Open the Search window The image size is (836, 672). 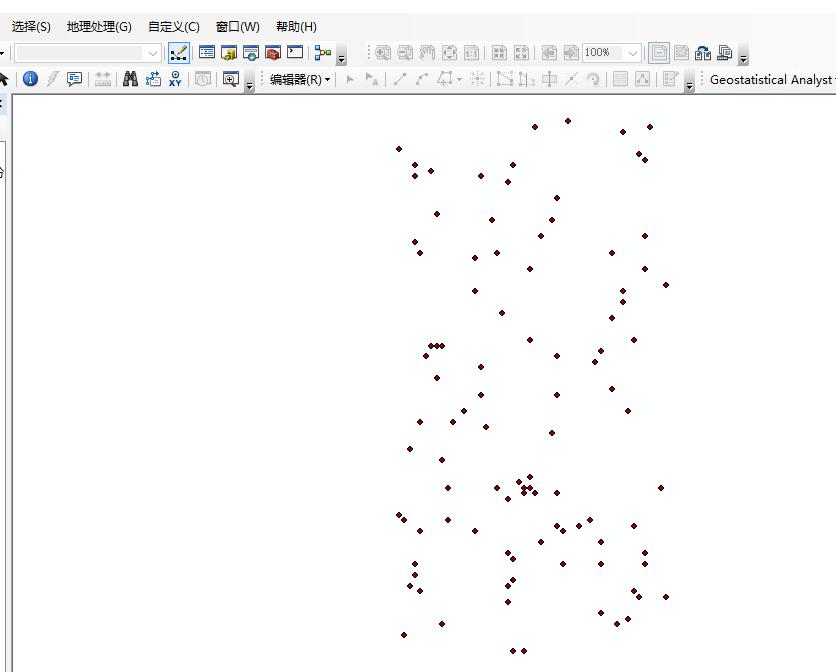click(251, 52)
